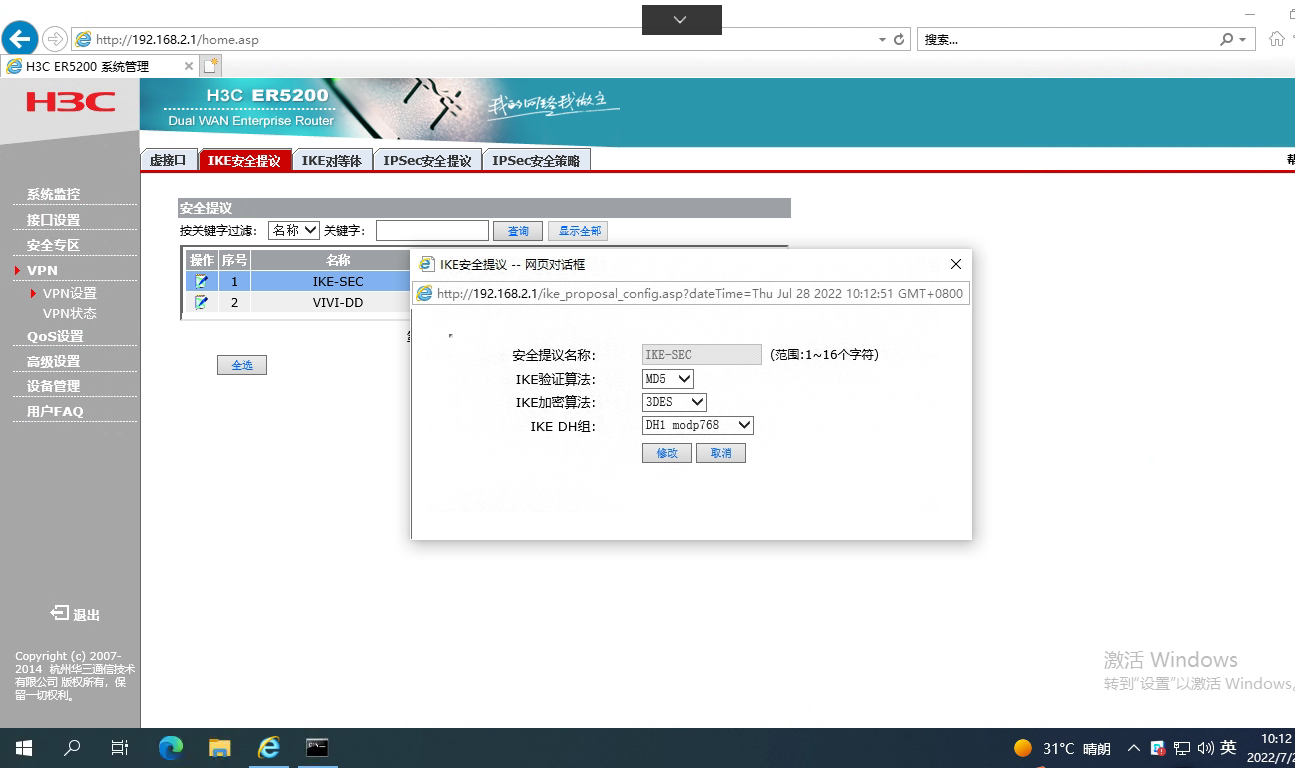Click the 全选 button
The image size is (1295, 768).
pos(242,365)
